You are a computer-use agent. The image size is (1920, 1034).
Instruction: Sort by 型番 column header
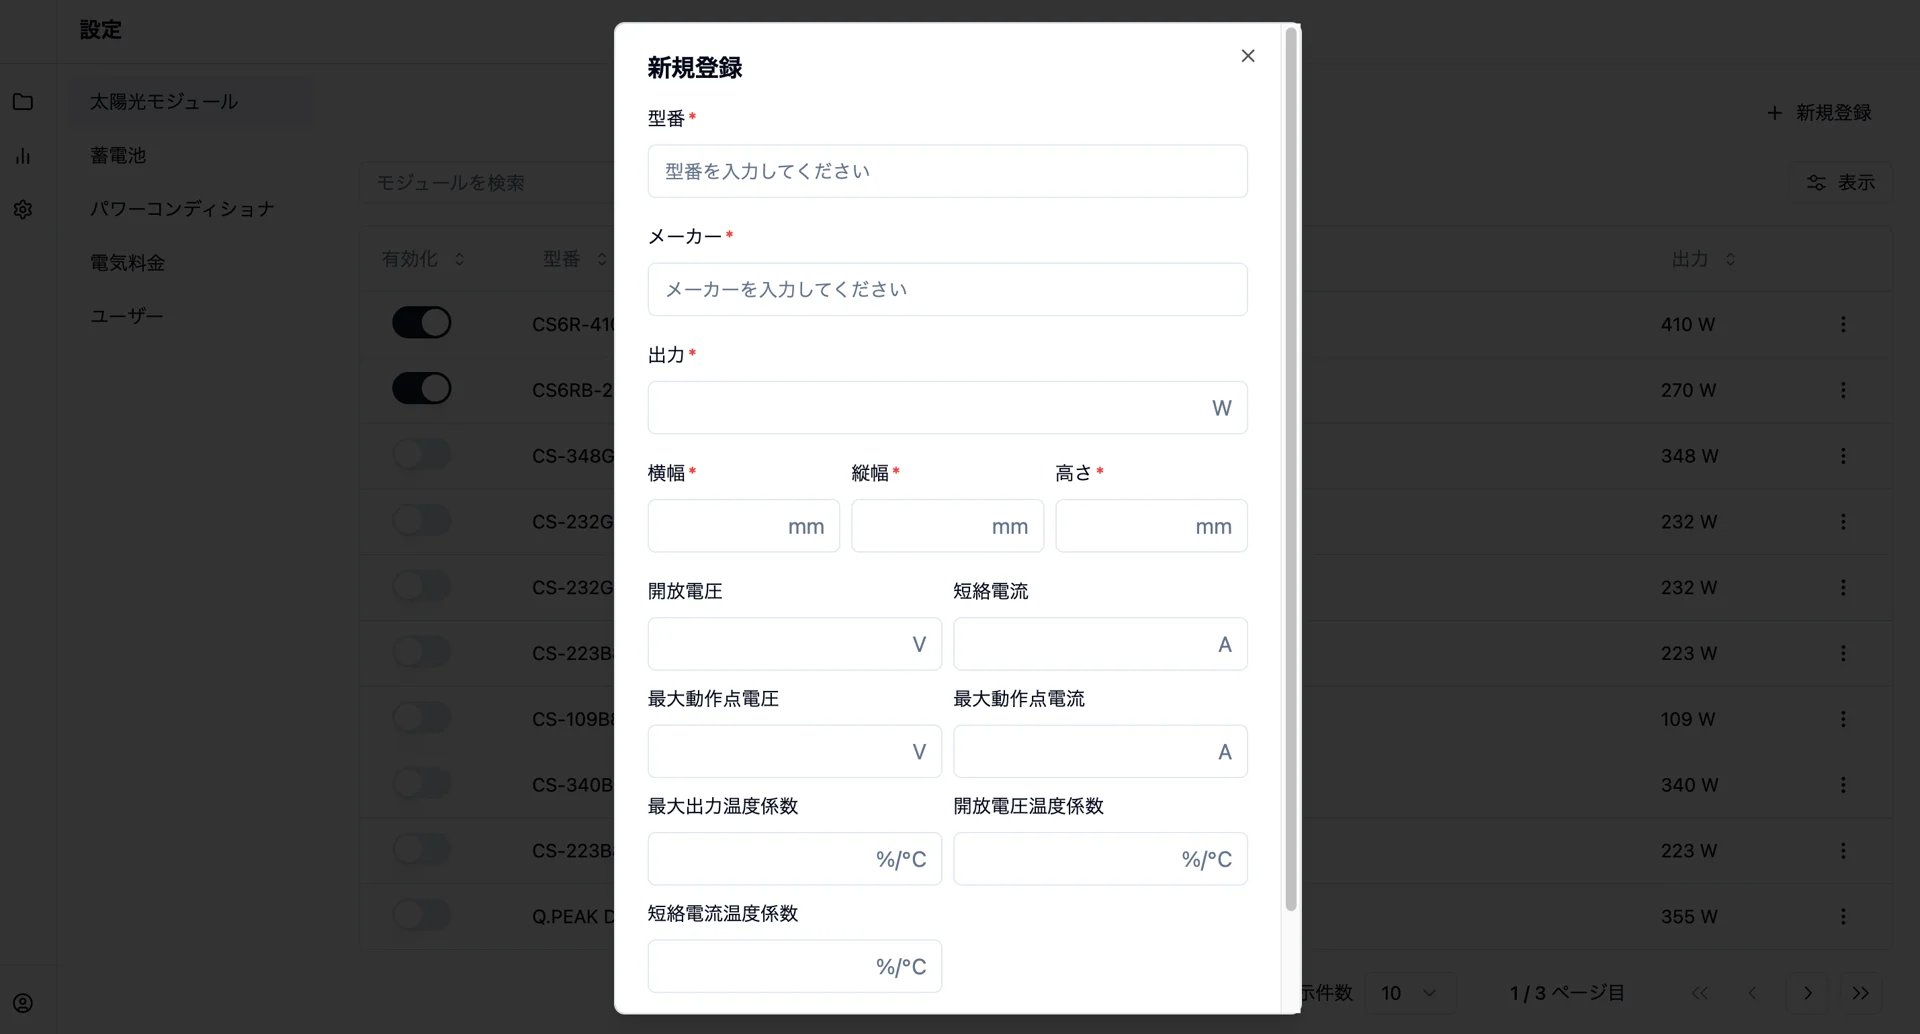pyautogui.click(x=574, y=259)
